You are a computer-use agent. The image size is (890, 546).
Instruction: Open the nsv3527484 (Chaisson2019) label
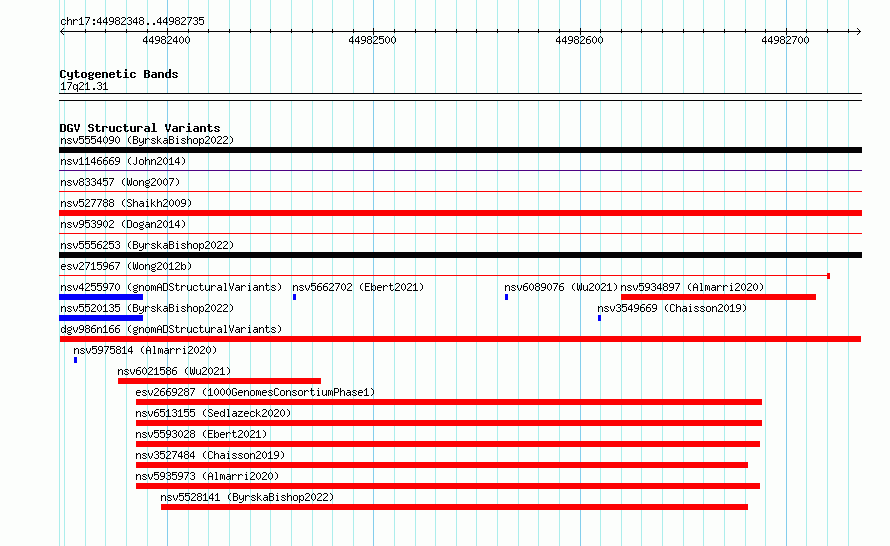210,455
